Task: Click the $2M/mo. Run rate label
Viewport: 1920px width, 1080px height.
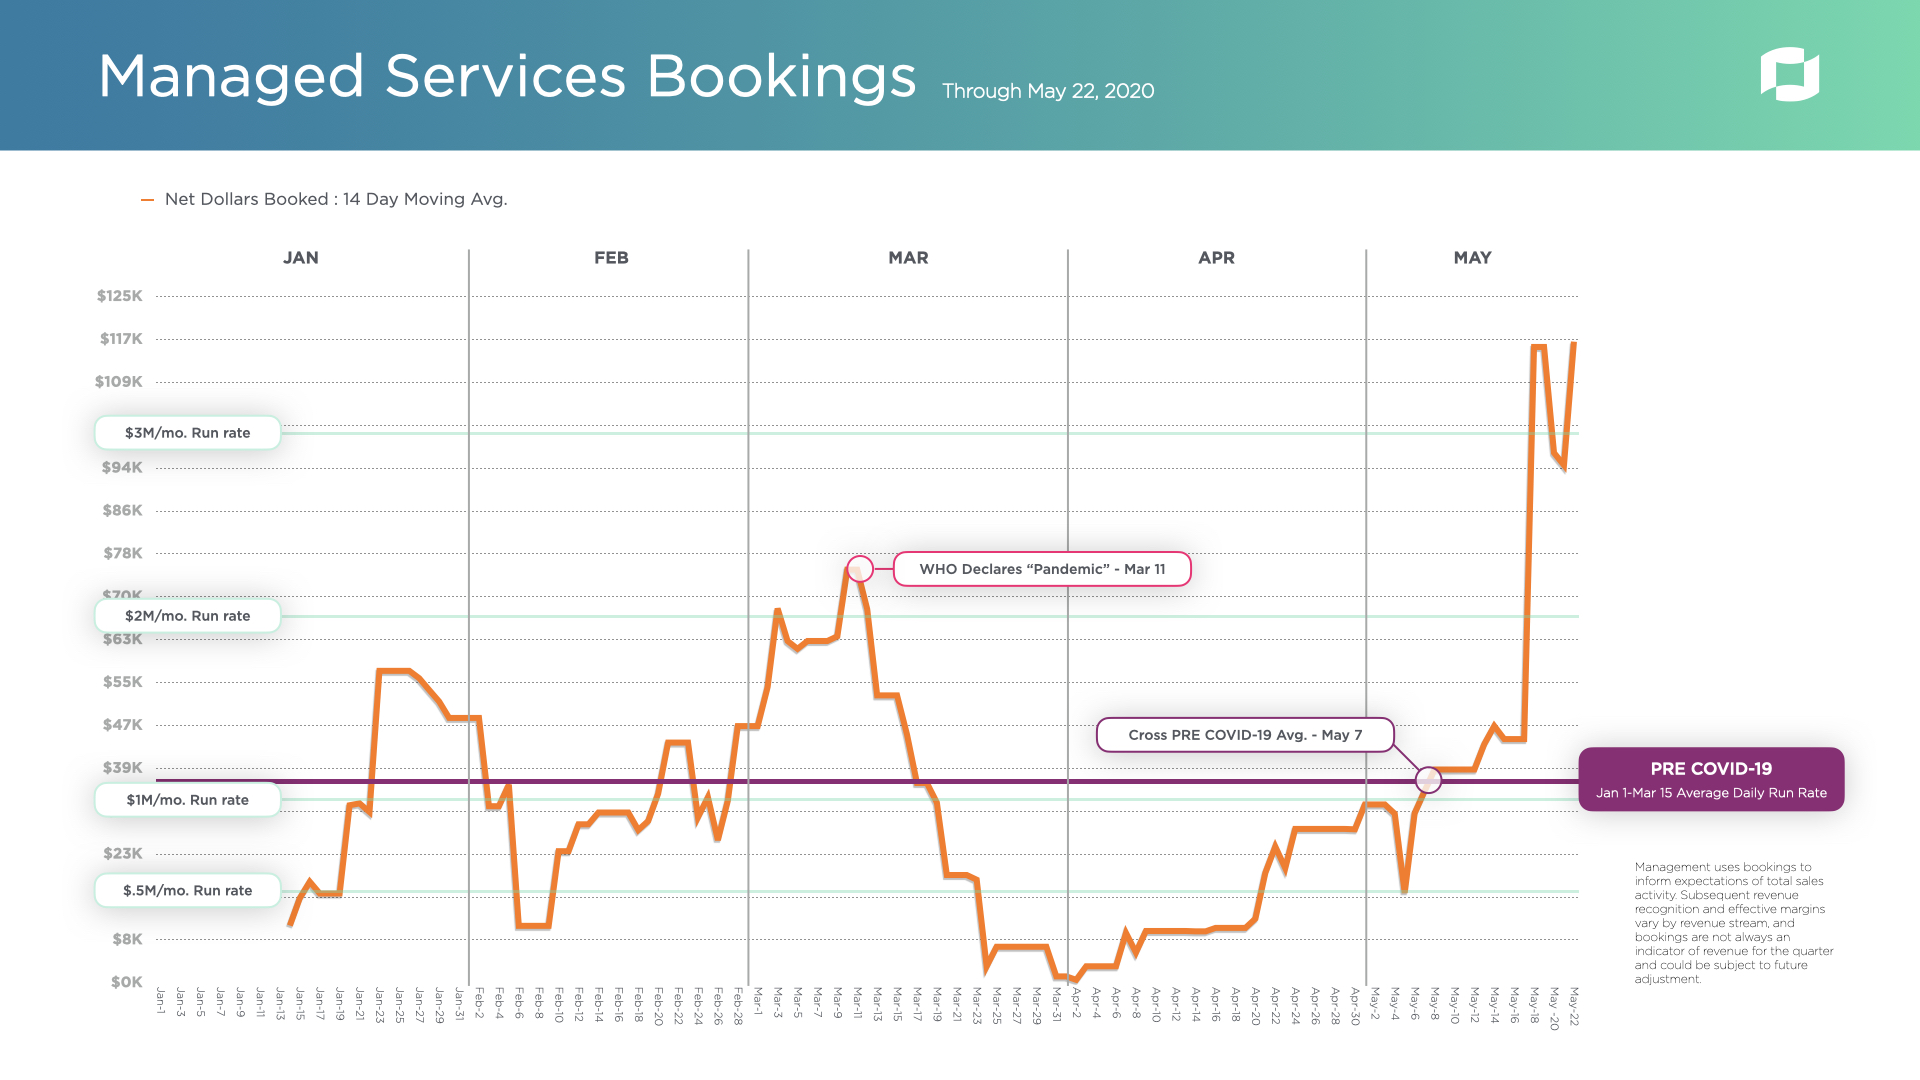Action: pyautogui.click(x=187, y=616)
